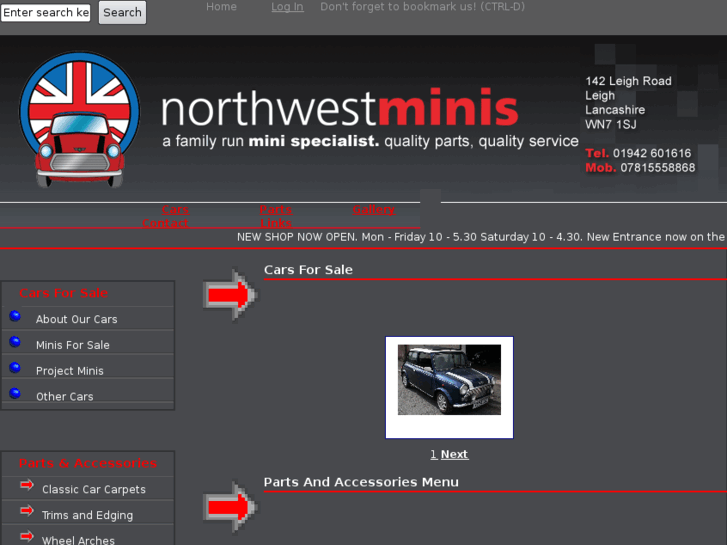Click the 142 Leigh Road address line
Screen dimensions: 727x545
628,81
